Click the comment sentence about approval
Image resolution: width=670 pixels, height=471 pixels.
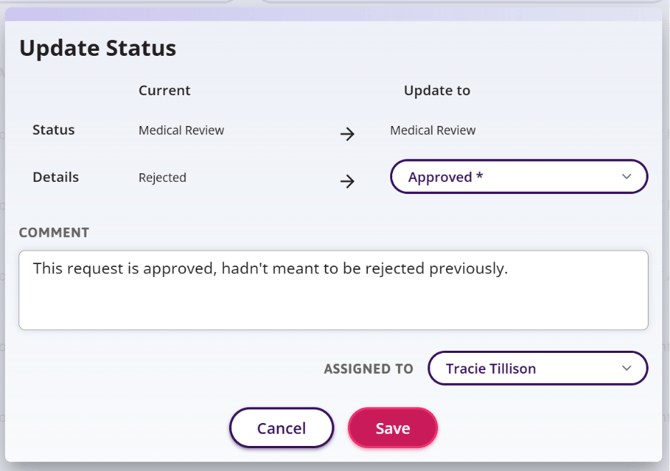tap(270, 268)
